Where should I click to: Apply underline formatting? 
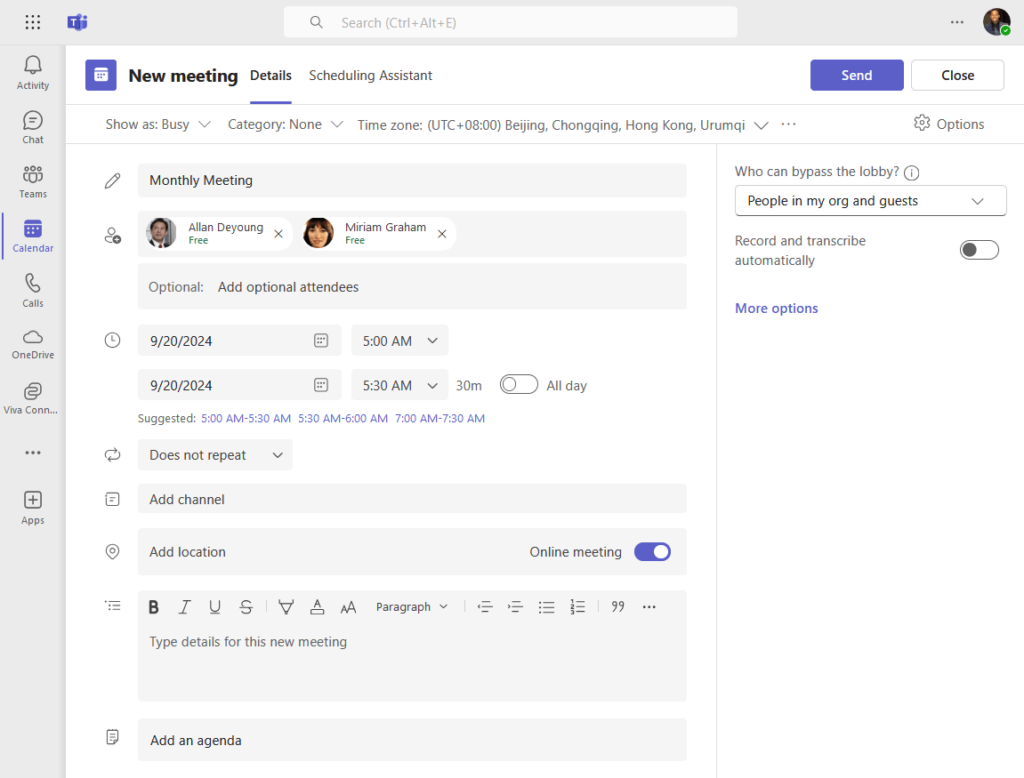(215, 607)
